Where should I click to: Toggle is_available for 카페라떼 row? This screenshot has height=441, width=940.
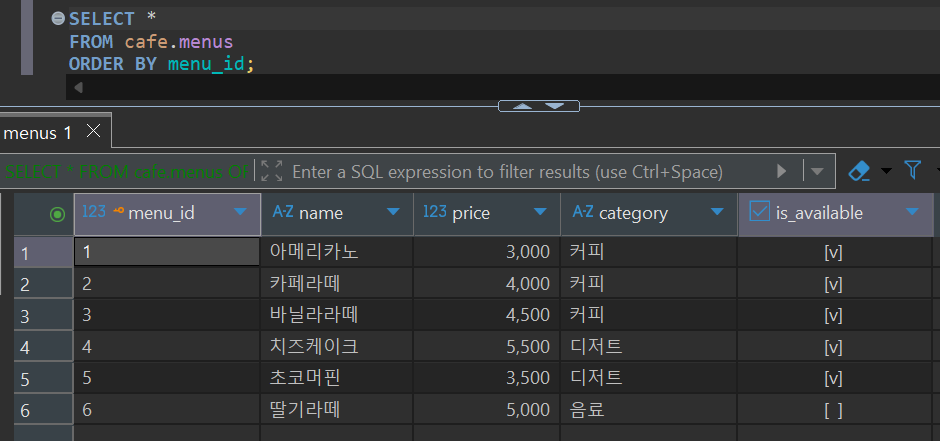pos(833,283)
